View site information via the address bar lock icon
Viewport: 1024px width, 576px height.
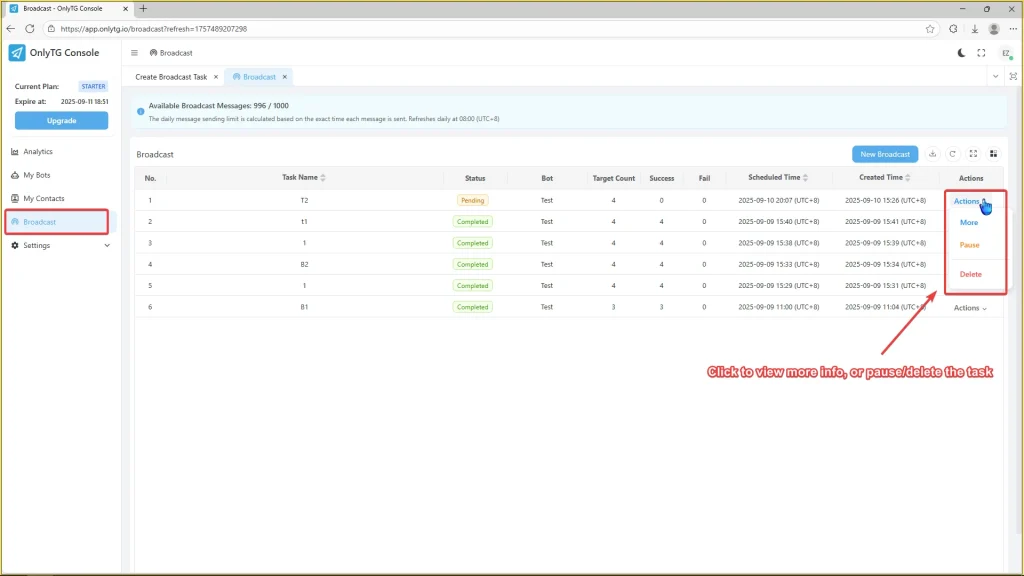pos(52,29)
